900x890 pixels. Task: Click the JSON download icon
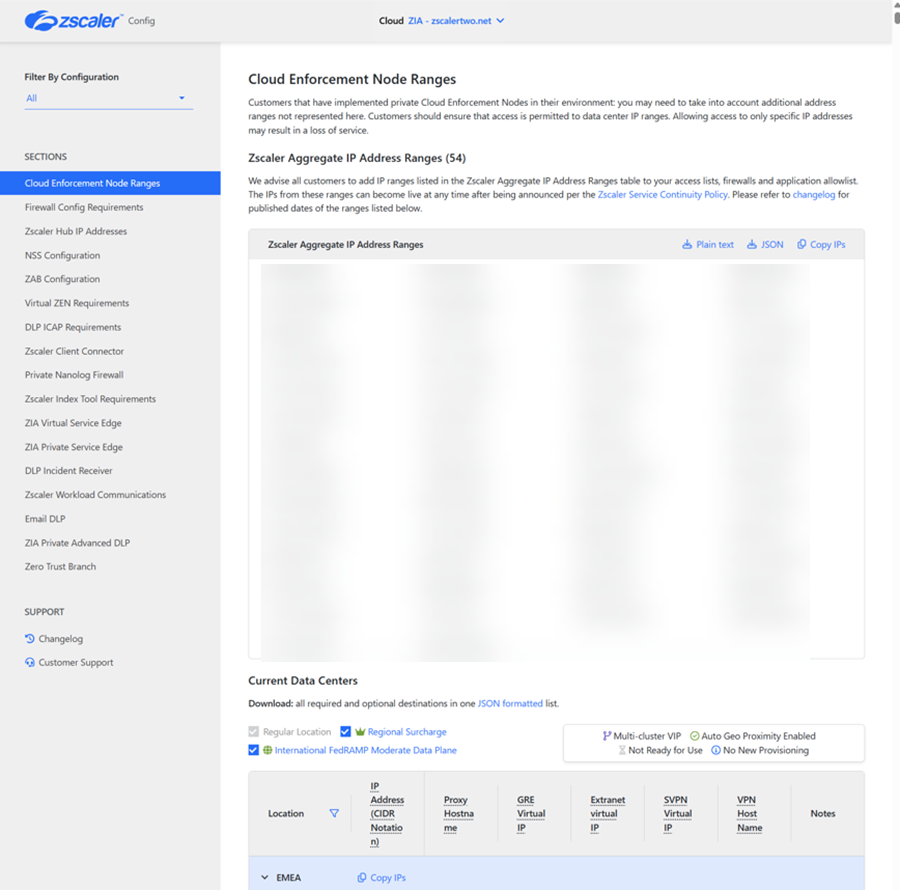tap(751, 244)
